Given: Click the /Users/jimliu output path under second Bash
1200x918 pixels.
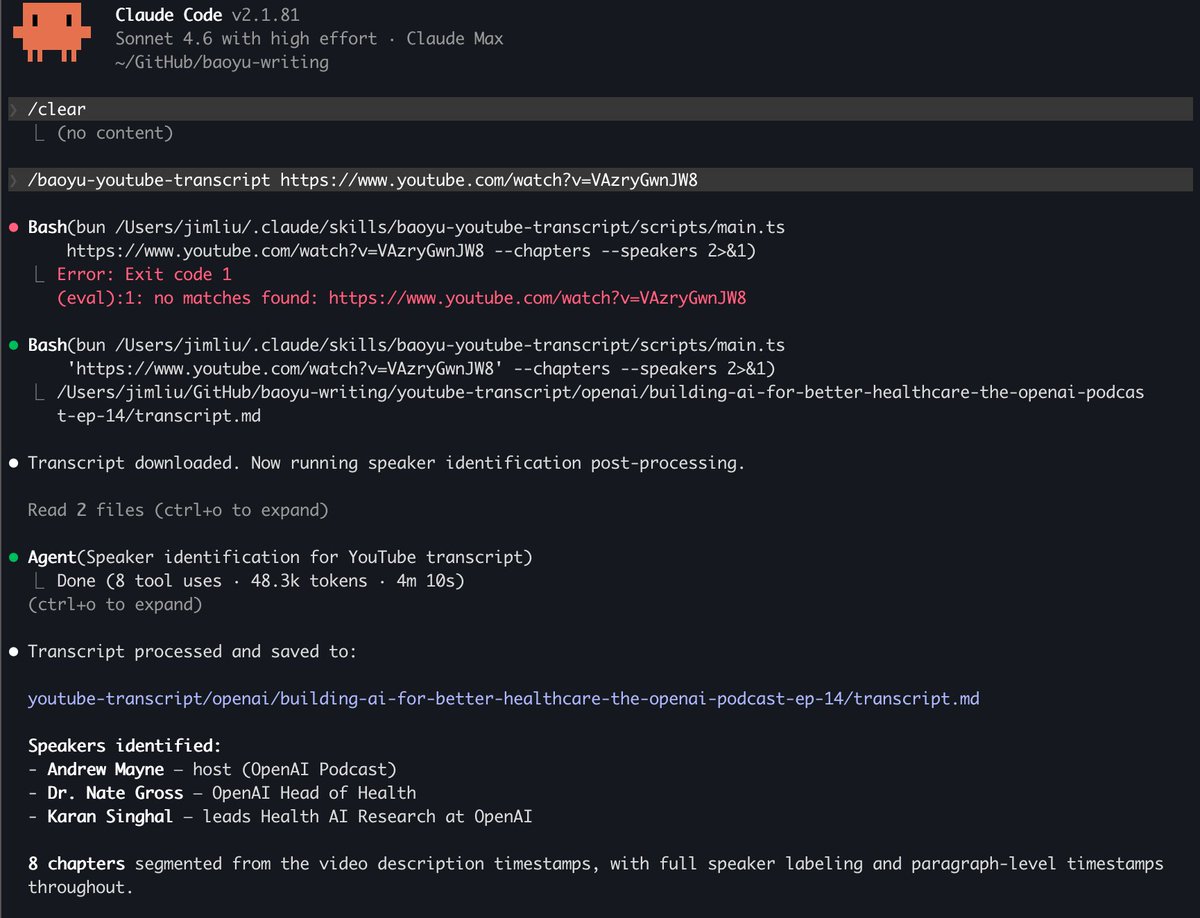Looking at the screenshot, I should 600,404.
